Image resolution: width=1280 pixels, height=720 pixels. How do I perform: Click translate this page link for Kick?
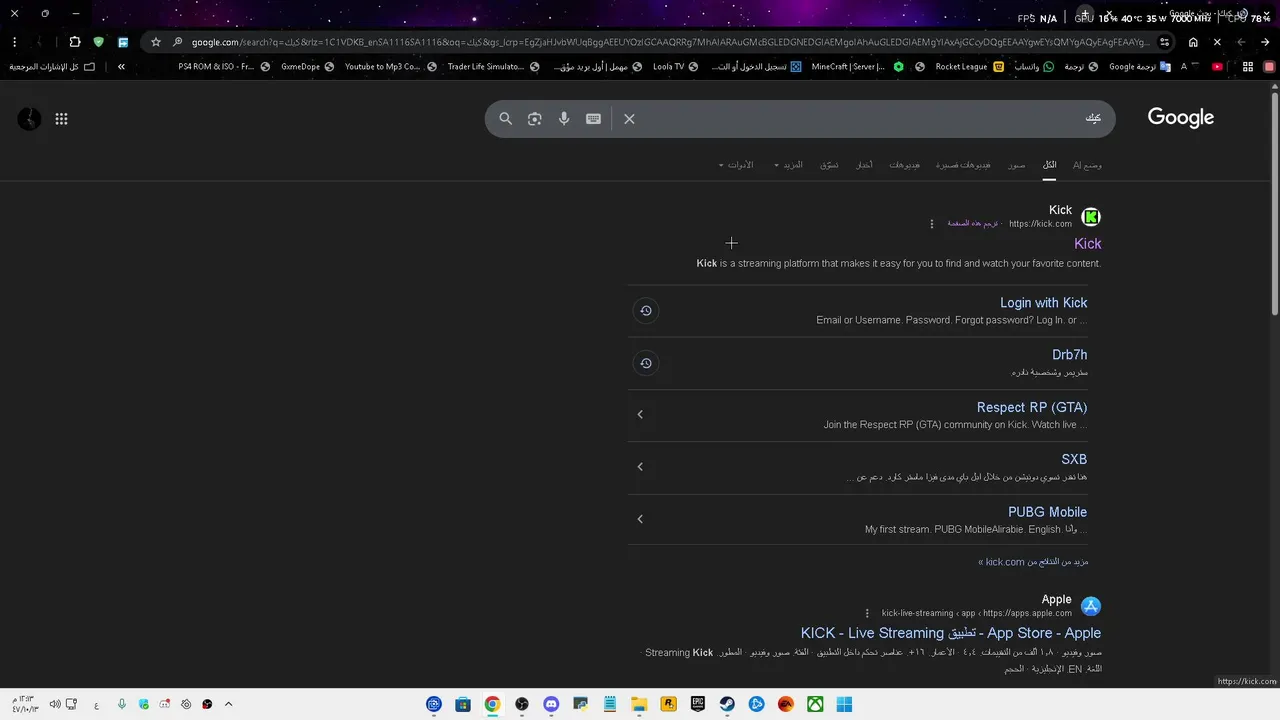(973, 224)
